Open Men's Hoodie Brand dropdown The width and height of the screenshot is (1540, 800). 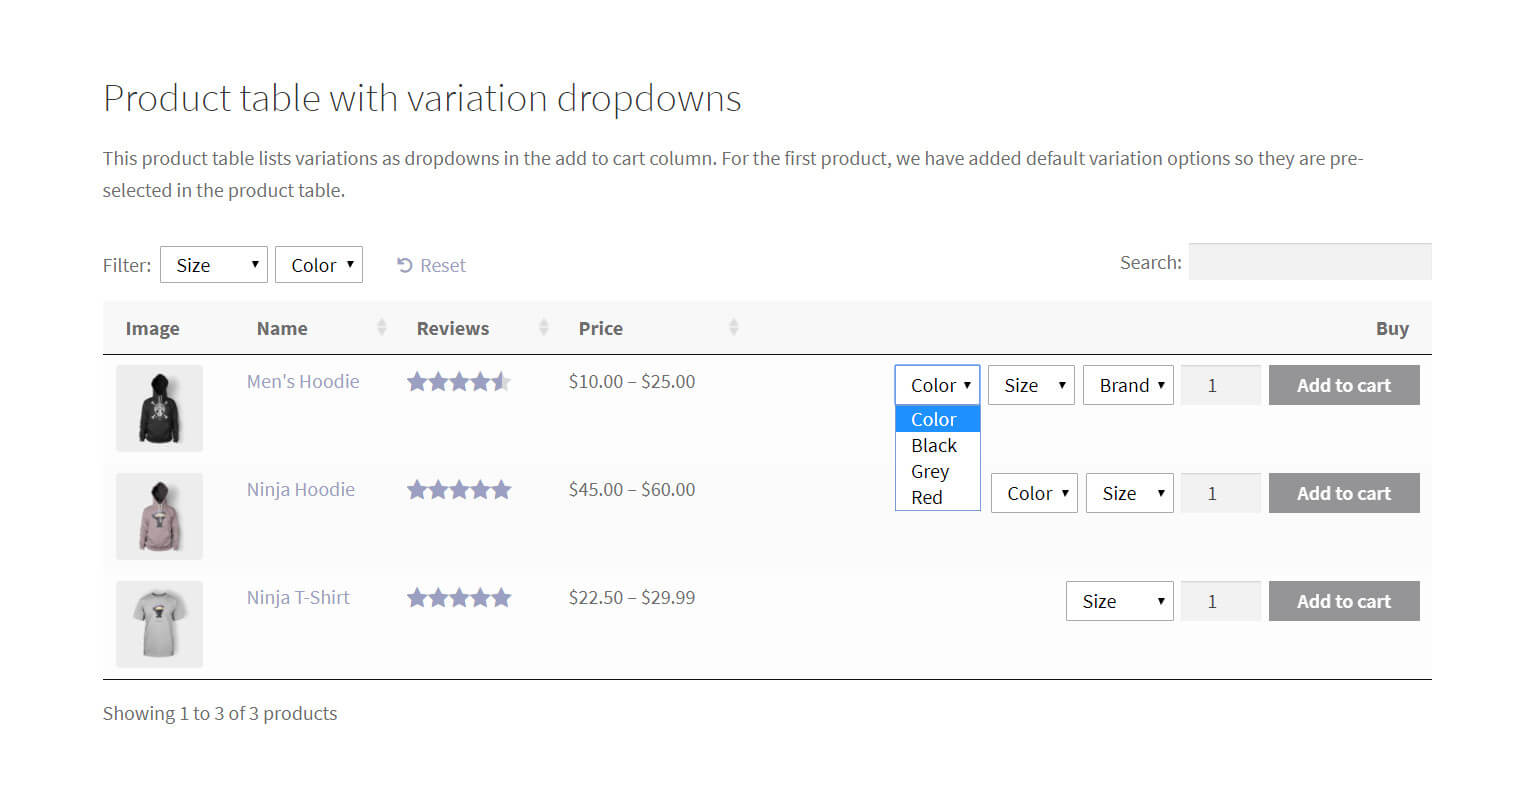[1128, 386]
